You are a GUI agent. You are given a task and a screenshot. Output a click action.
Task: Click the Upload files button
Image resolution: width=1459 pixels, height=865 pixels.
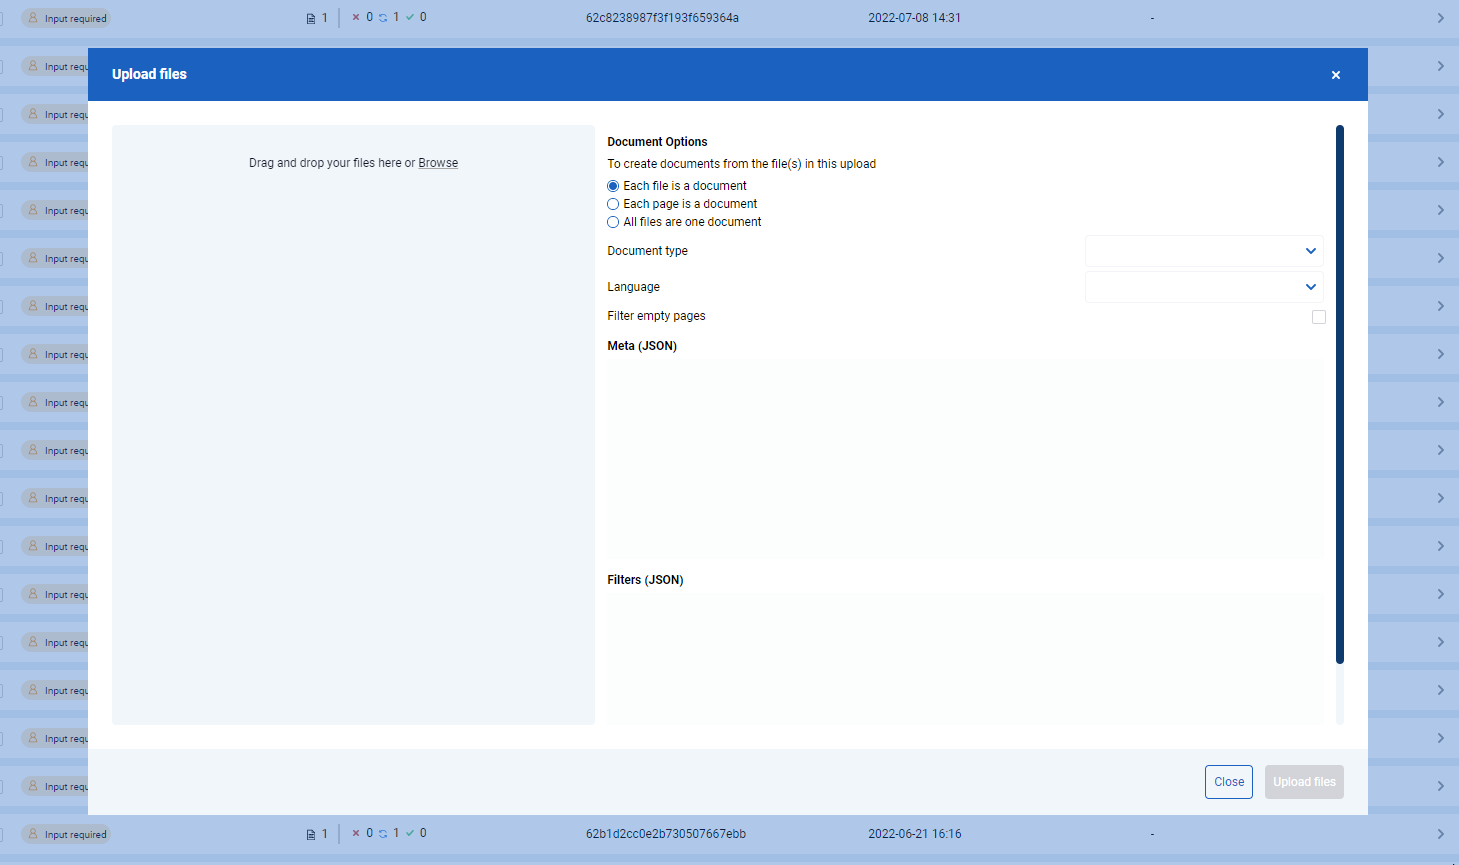[1304, 782]
